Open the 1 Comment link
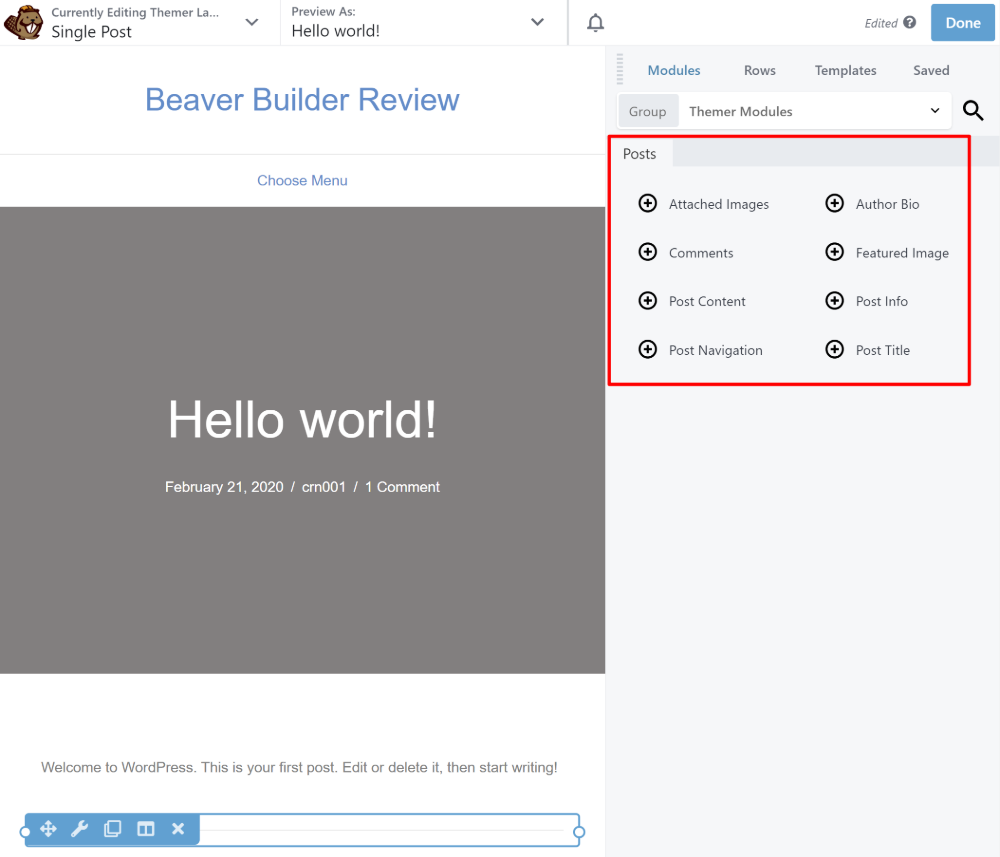This screenshot has height=857, width=1000. (402, 487)
